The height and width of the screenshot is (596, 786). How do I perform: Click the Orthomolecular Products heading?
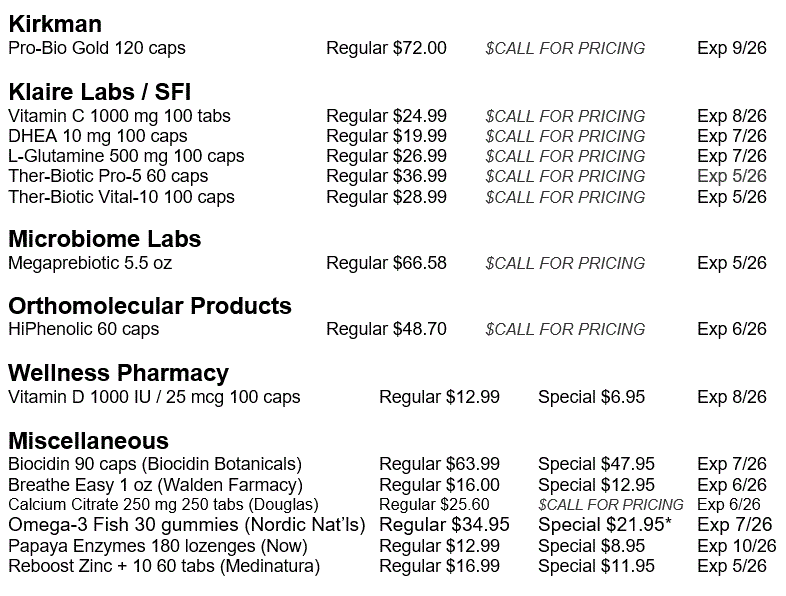[150, 306]
